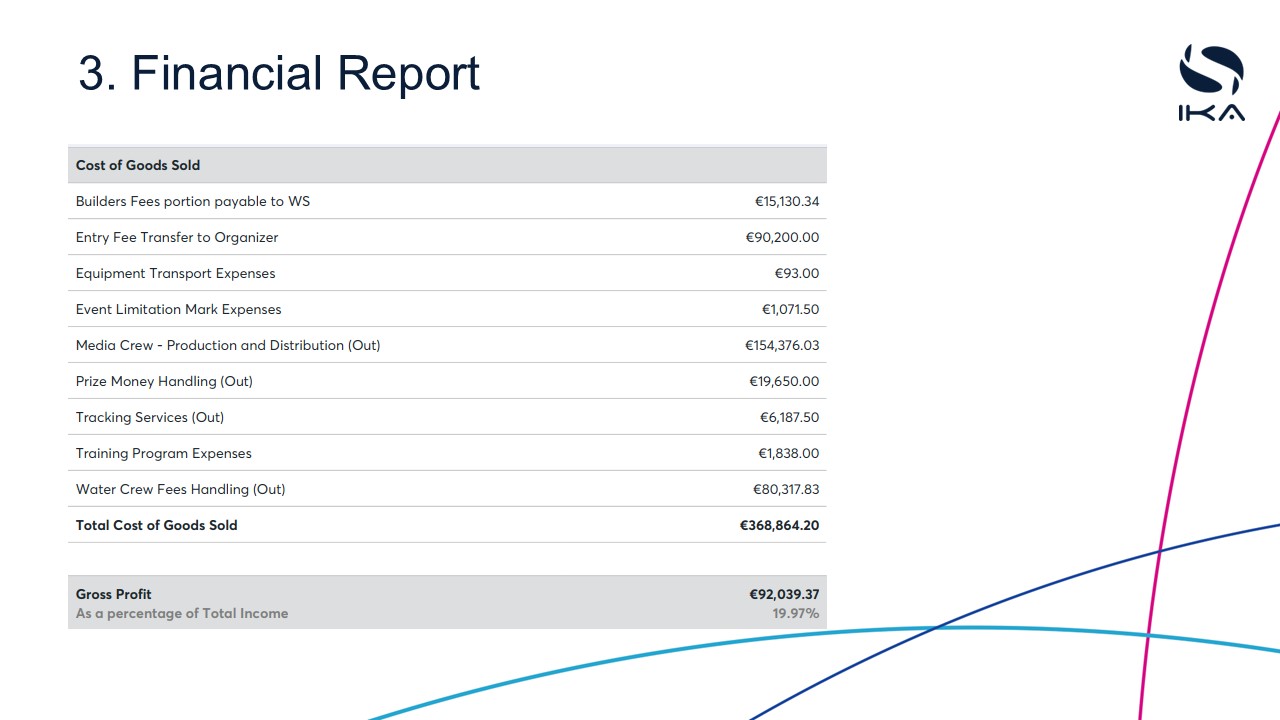
Task: Select the €15,130.34 amount
Action: 786,201
